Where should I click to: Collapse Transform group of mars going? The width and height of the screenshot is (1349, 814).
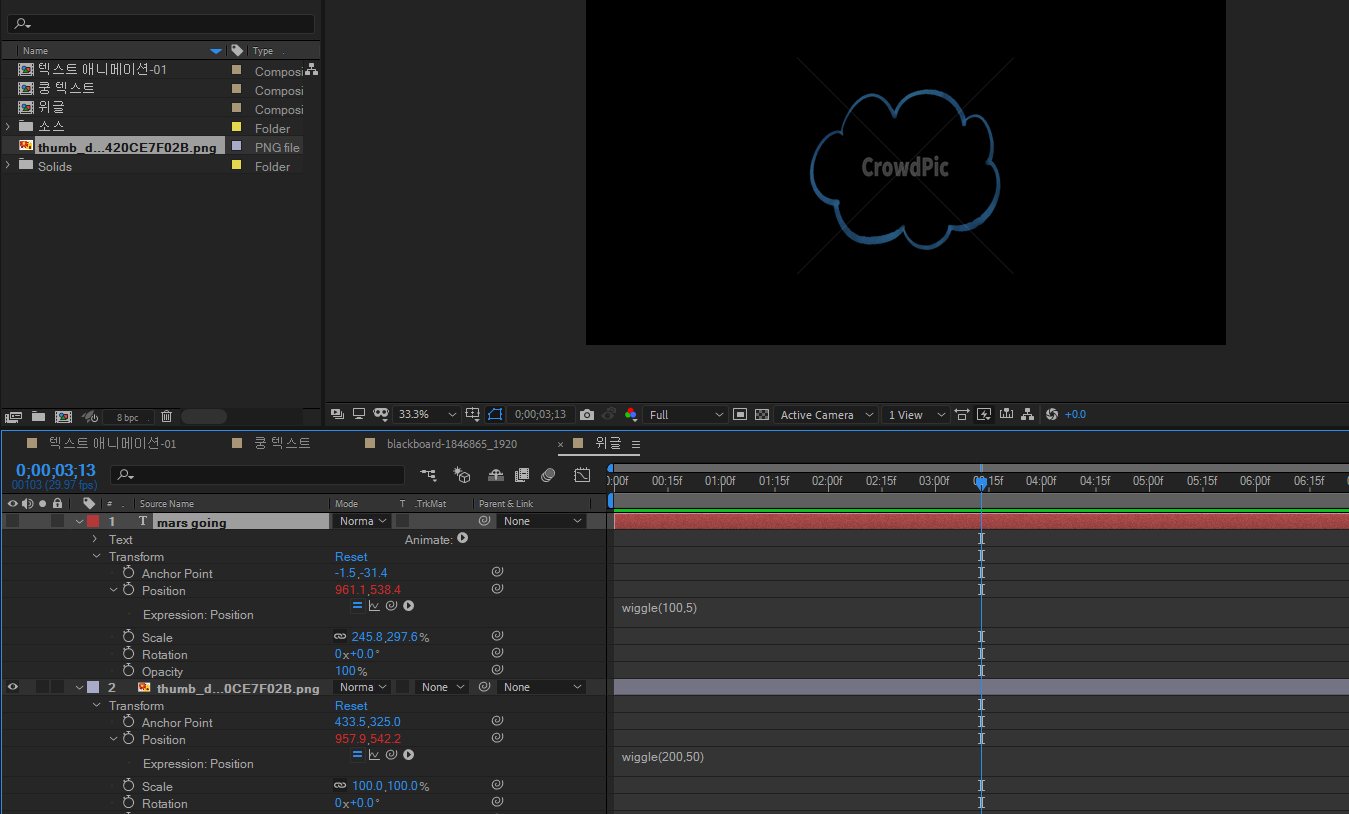click(x=96, y=556)
